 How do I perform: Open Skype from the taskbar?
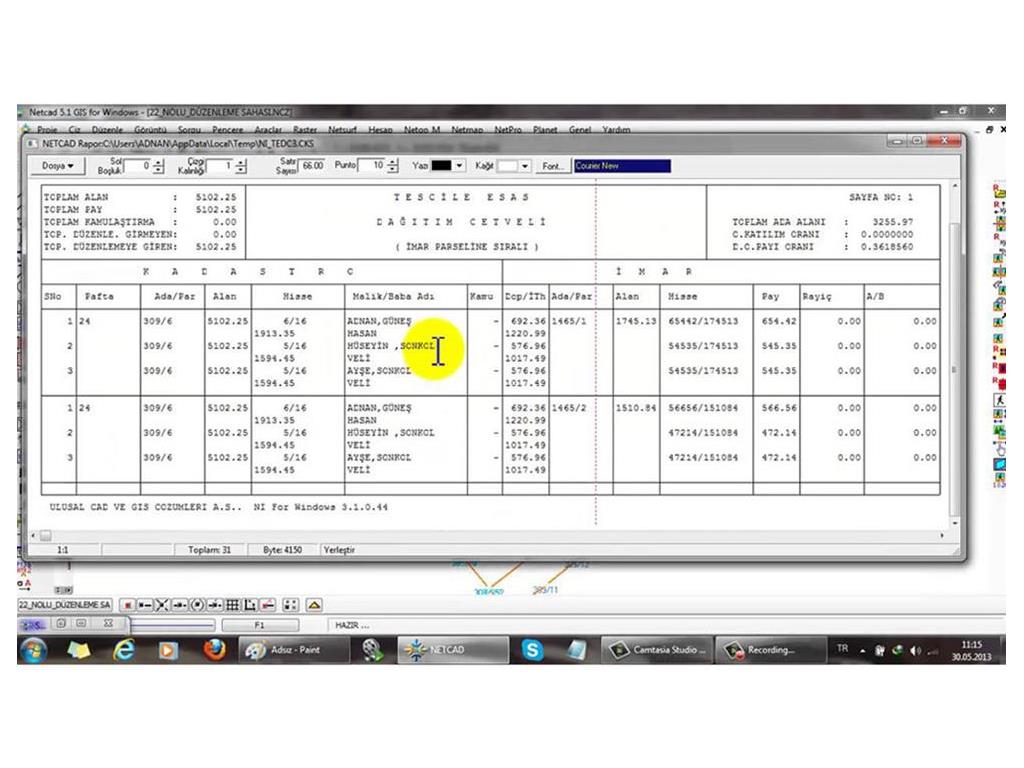tap(532, 650)
